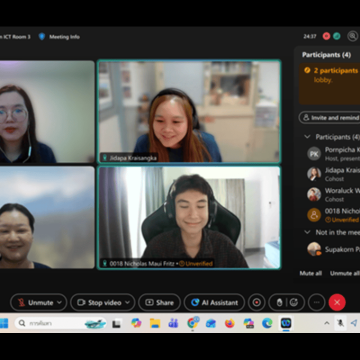Click the location arrow tray icon
This screenshot has width=360, height=360.
[354, 323]
